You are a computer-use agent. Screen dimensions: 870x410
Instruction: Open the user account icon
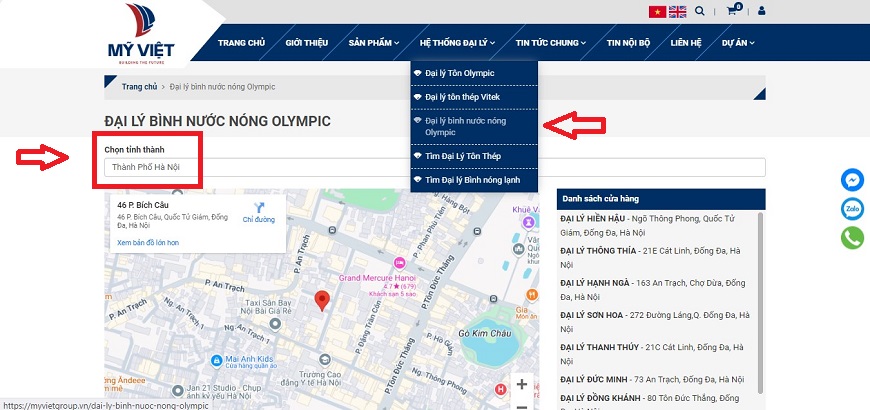[x=761, y=11]
